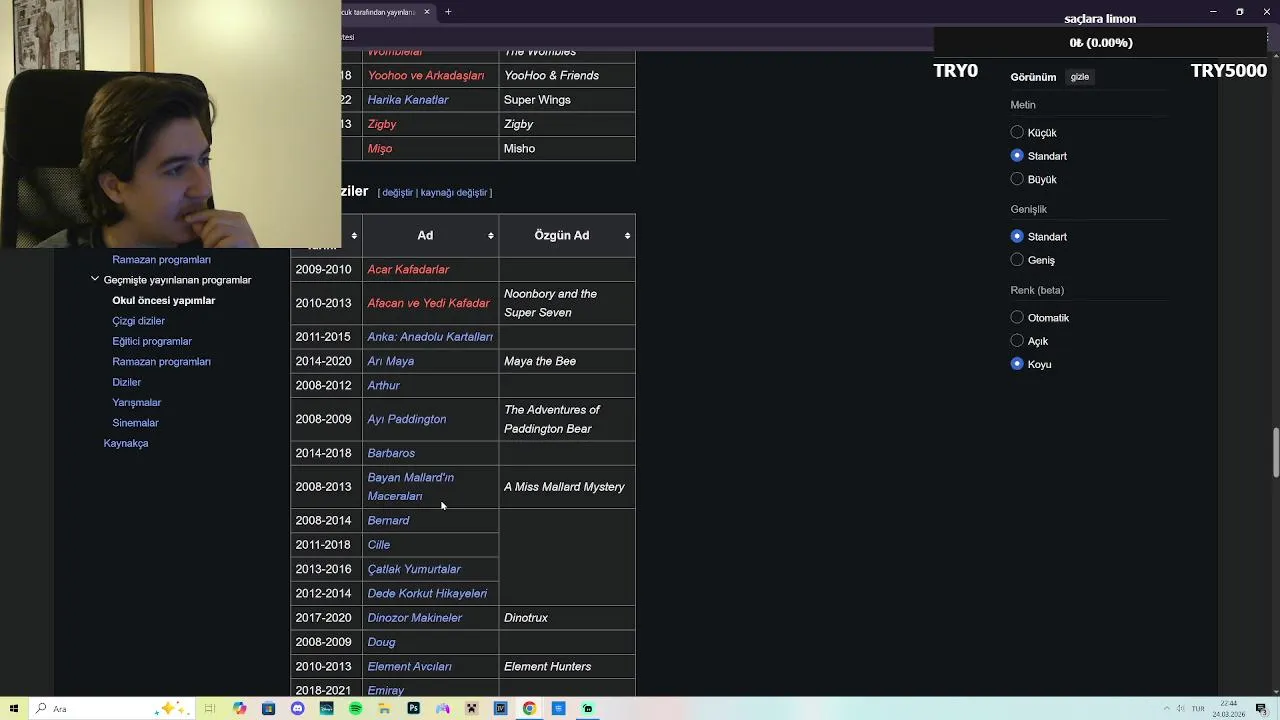Open the Cille link
The image size is (1280, 720).
click(x=378, y=545)
